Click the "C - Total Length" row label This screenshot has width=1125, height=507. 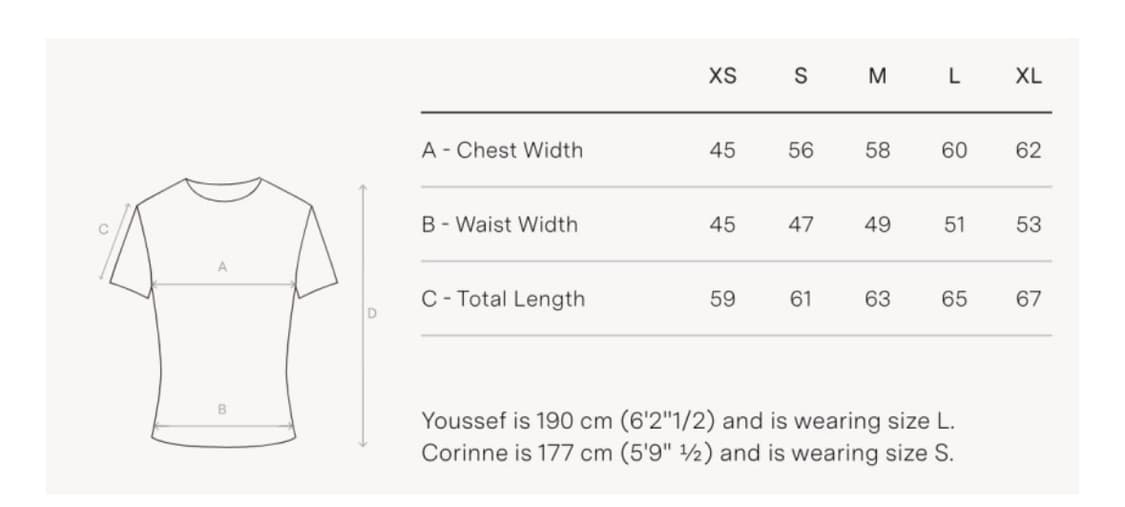pyautogui.click(x=503, y=298)
